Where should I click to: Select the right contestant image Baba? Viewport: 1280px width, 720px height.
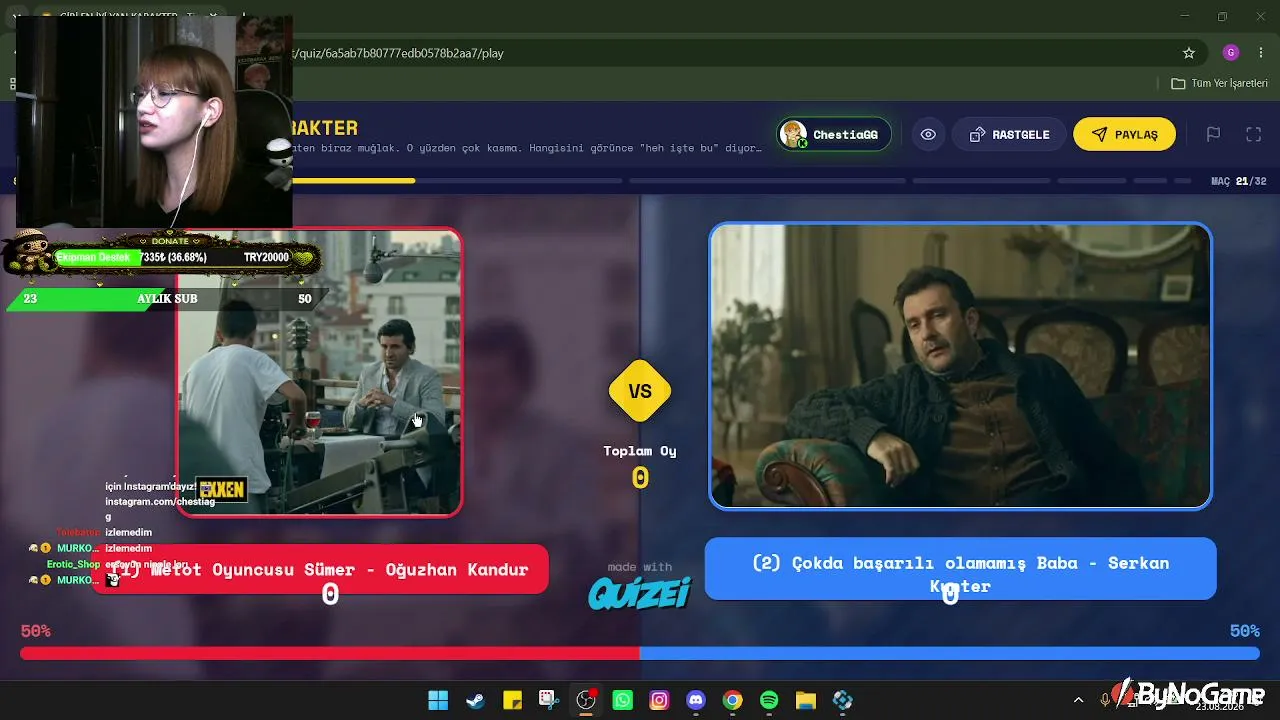(960, 366)
